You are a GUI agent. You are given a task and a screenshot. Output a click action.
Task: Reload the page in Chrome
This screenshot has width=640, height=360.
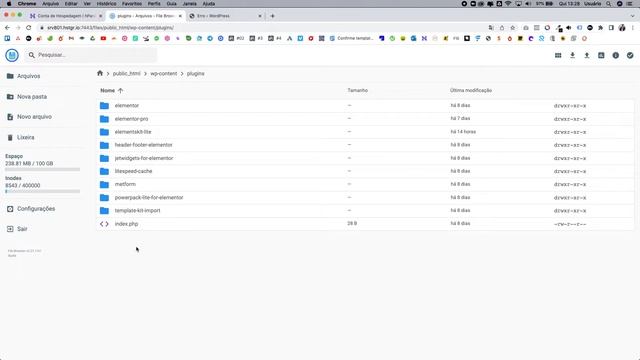tap(29, 28)
